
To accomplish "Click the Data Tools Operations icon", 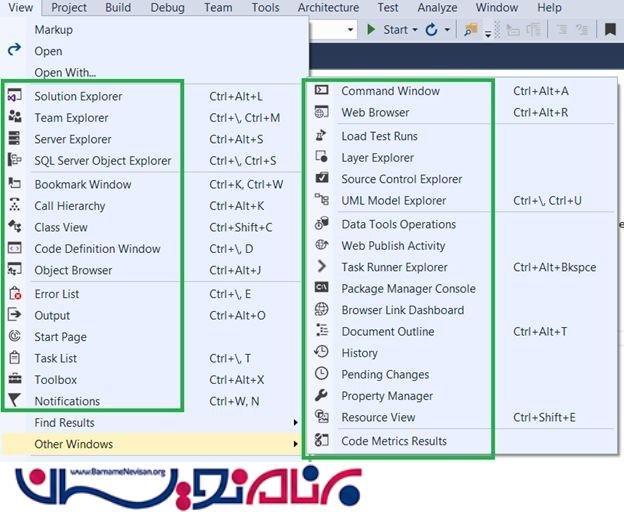I will (x=322, y=223).
